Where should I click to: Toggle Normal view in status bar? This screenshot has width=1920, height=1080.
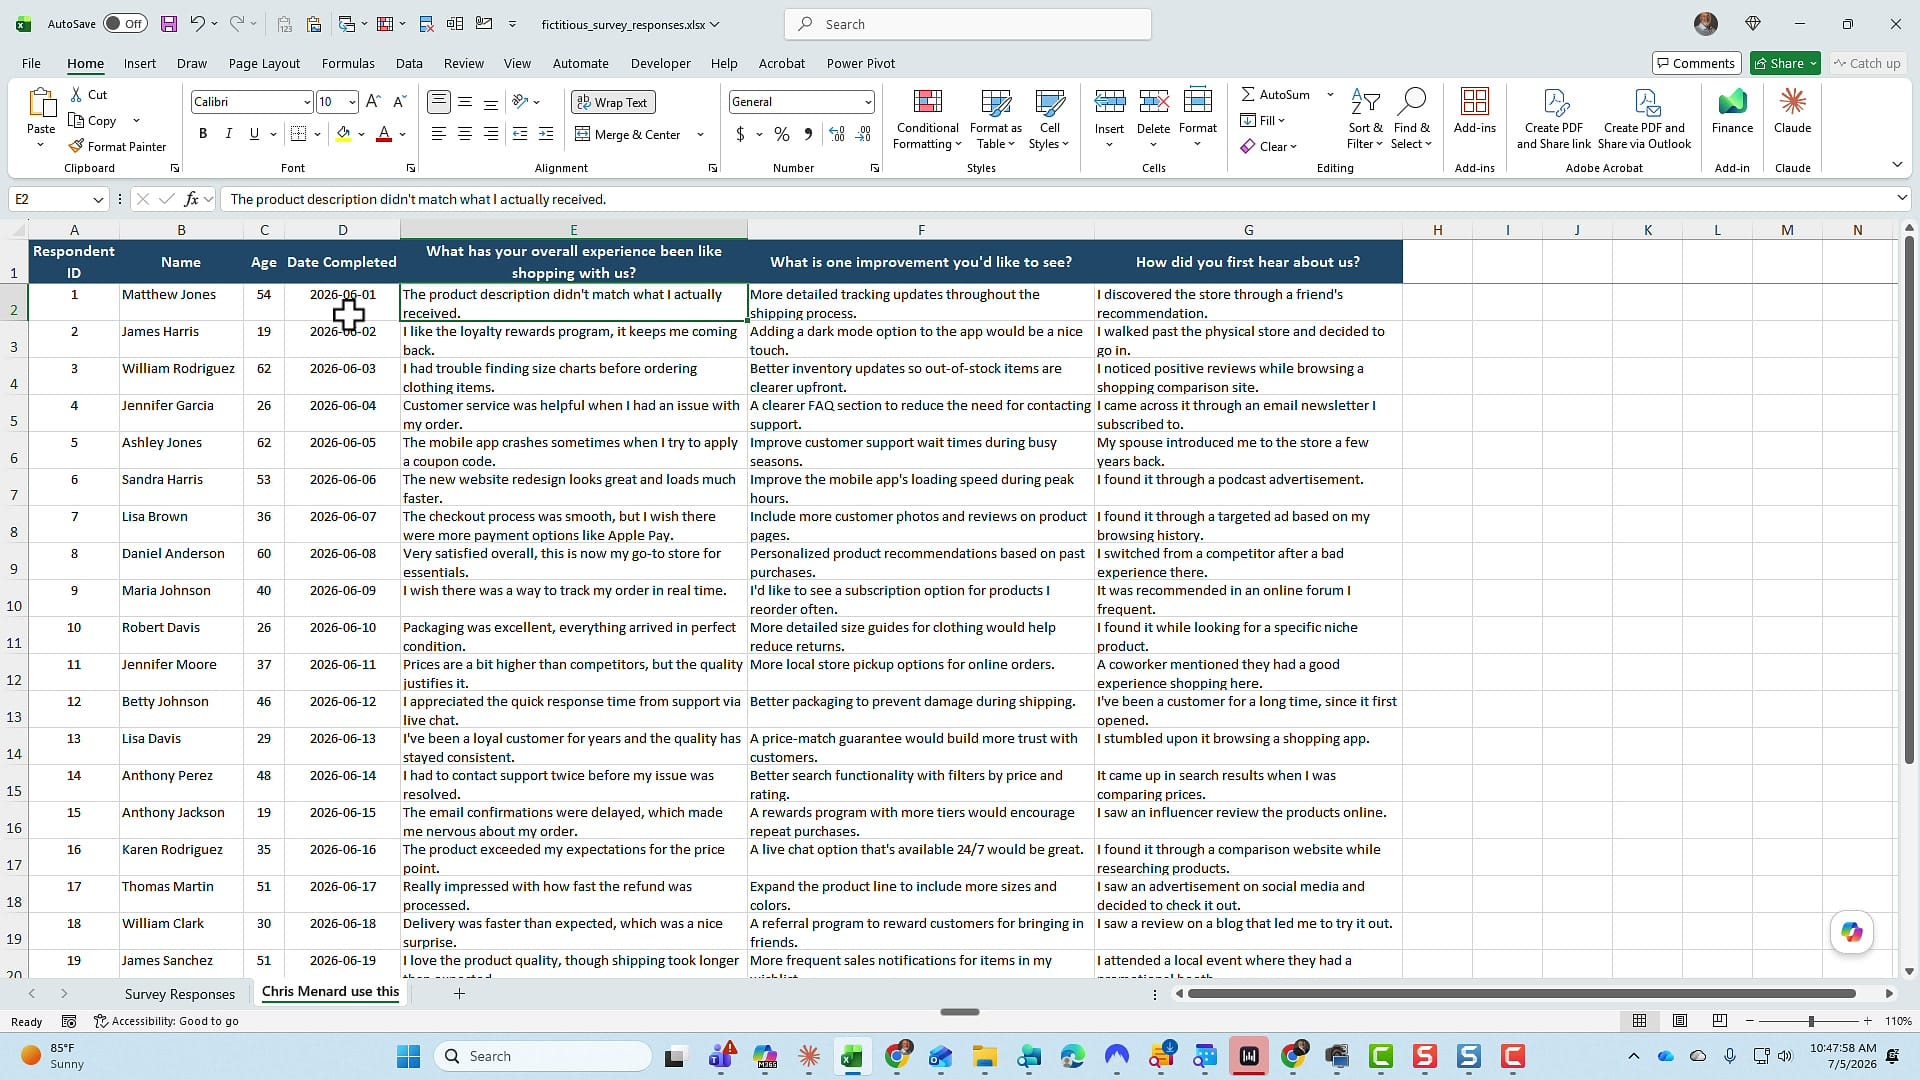point(1640,1021)
